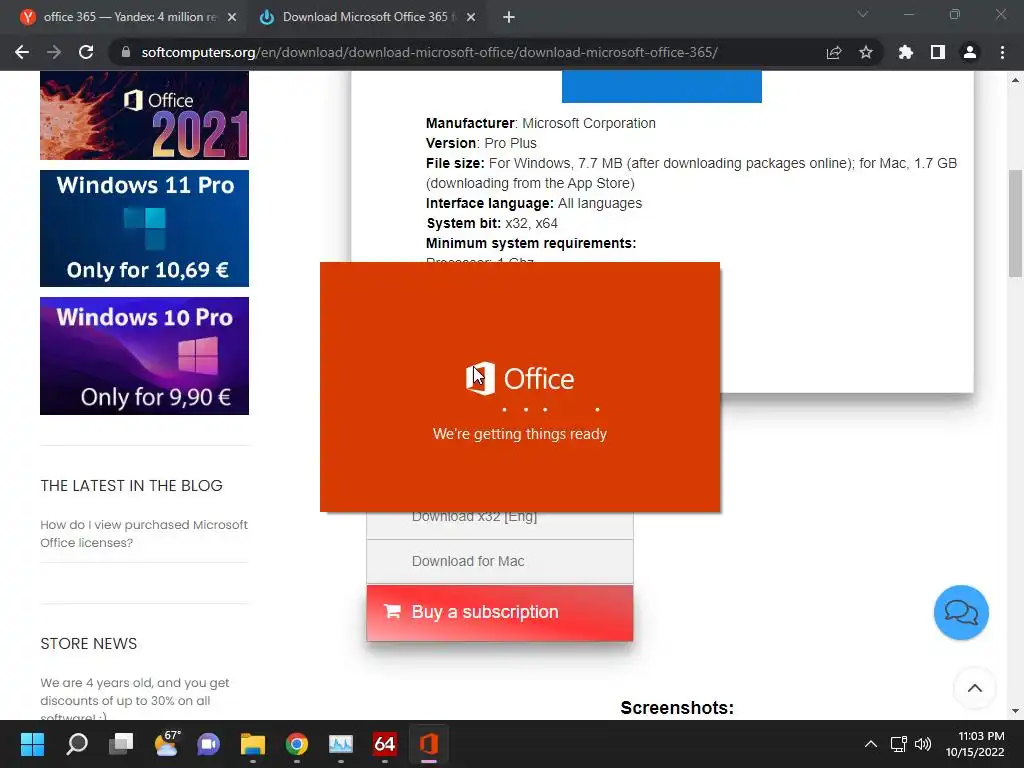Open the browser profile icon

point(970,52)
